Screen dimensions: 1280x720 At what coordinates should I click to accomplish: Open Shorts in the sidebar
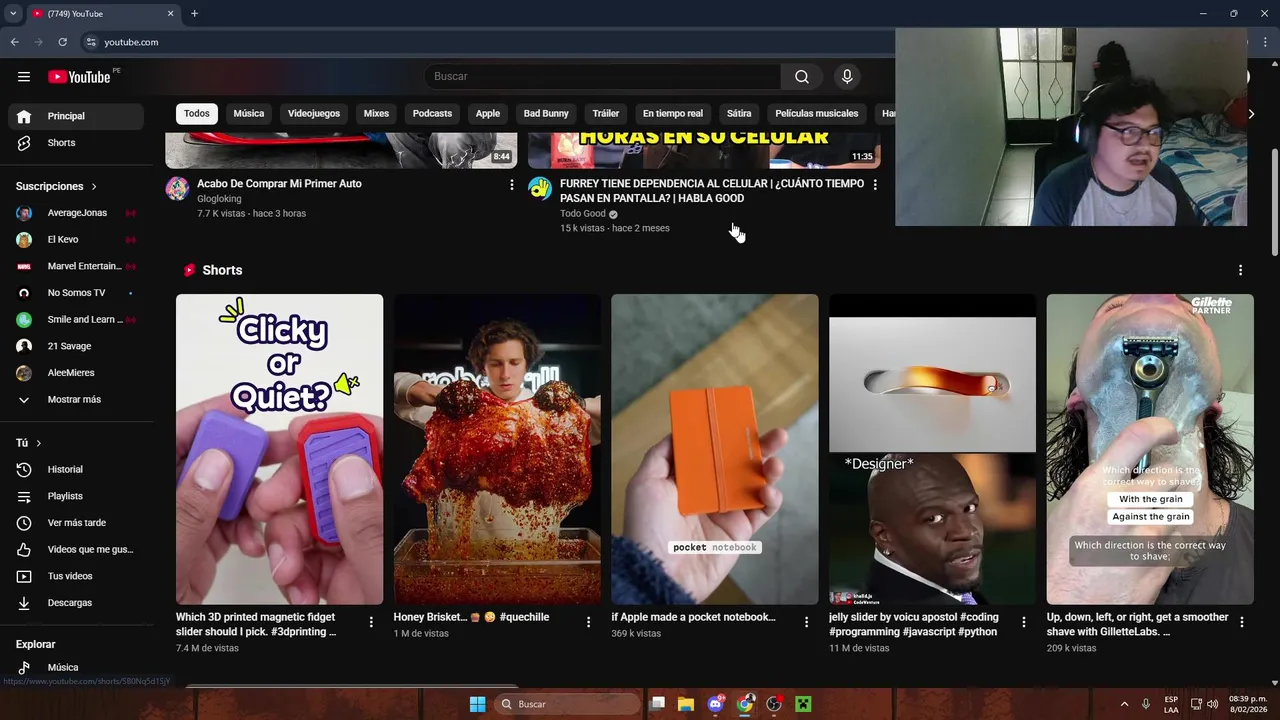(76, 143)
